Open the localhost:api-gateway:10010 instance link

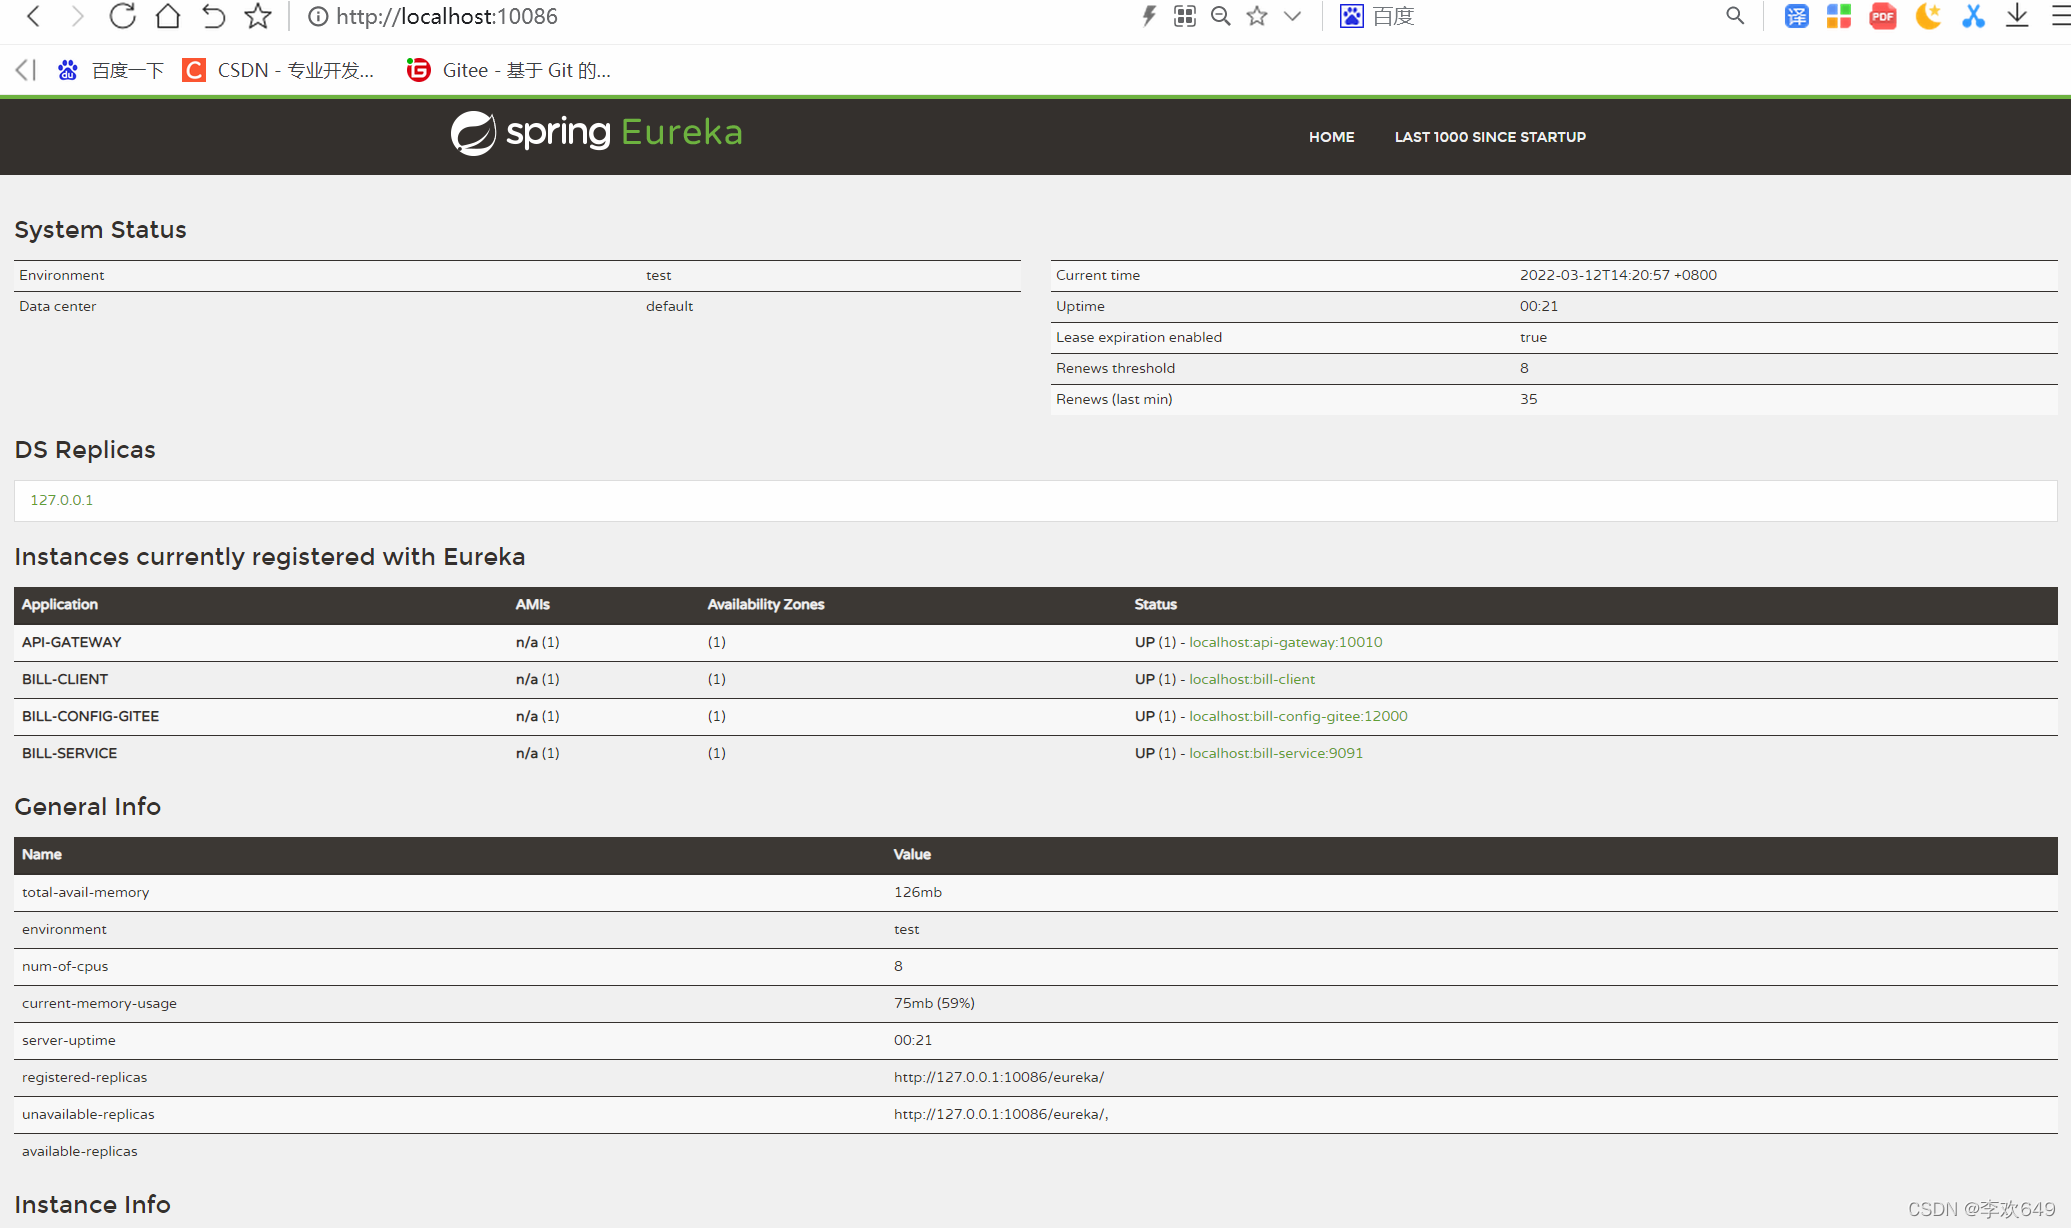1286,642
